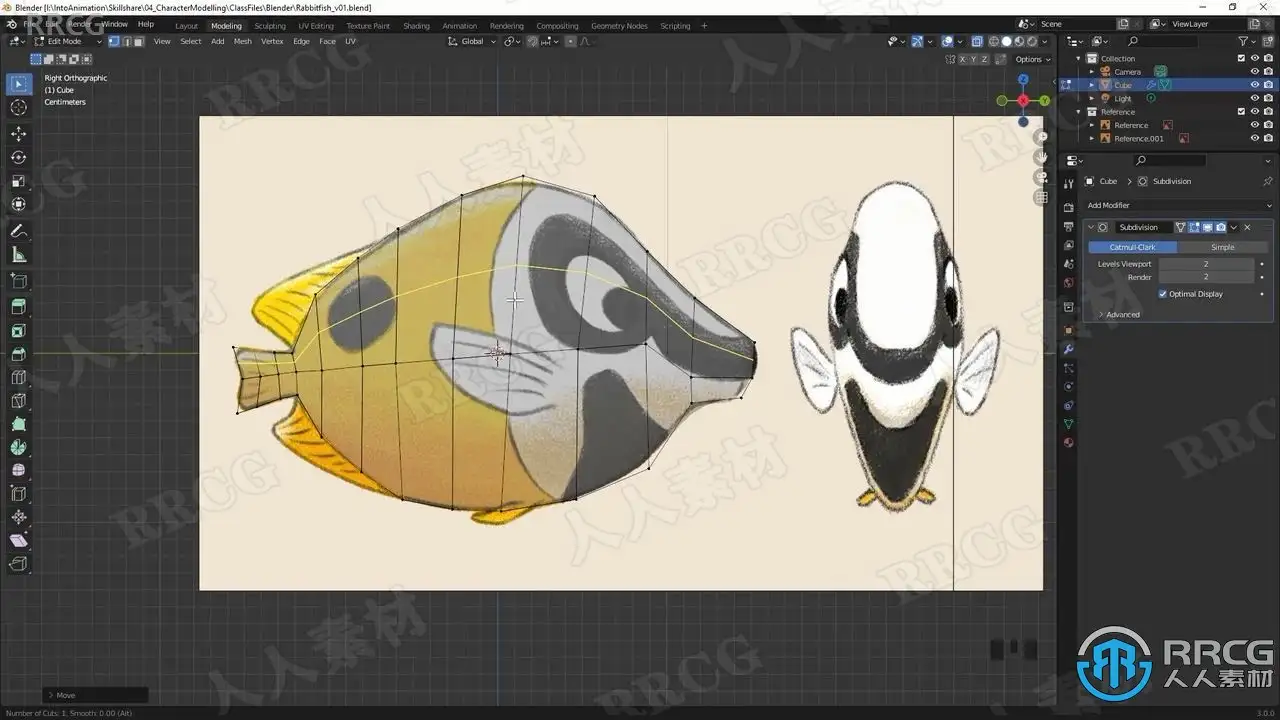Select the Move tool in the toolbar

point(18,133)
